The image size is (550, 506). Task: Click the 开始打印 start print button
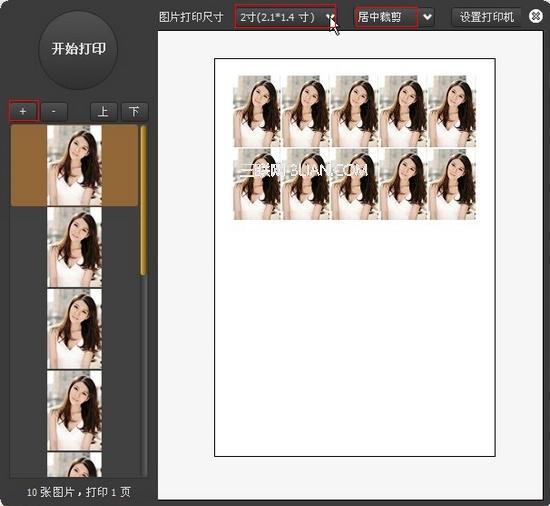pos(78,49)
